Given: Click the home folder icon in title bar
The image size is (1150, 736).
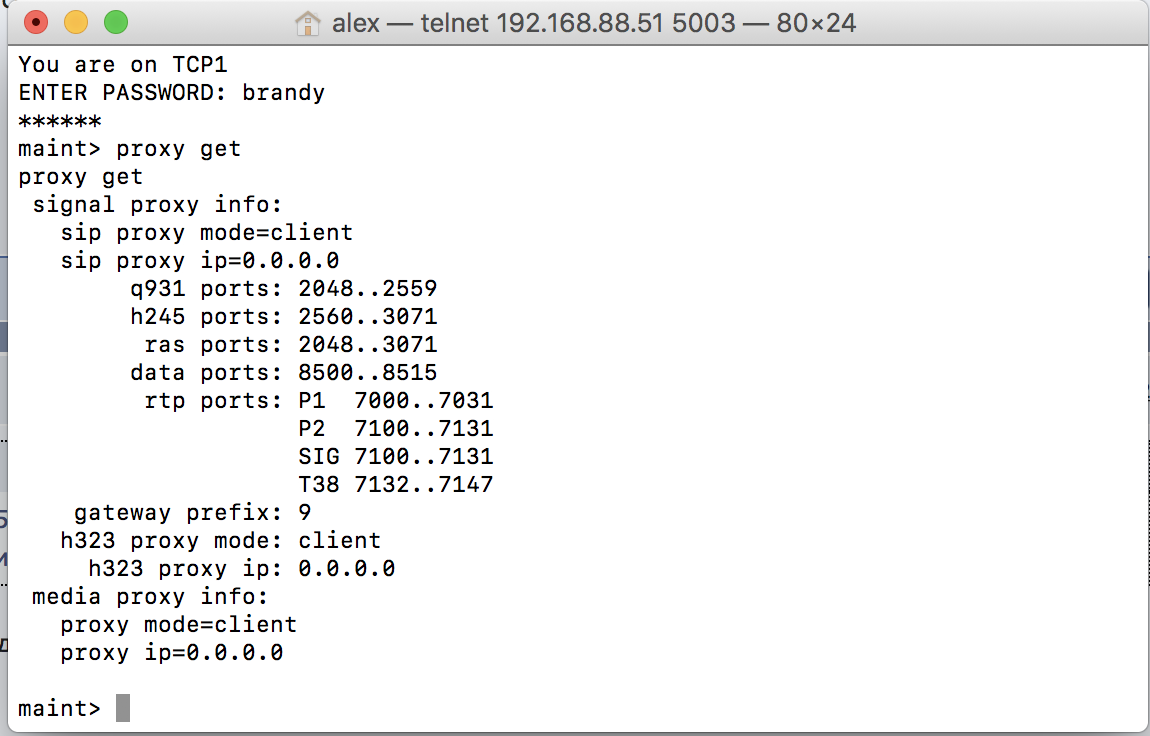Looking at the screenshot, I should click(x=308, y=22).
